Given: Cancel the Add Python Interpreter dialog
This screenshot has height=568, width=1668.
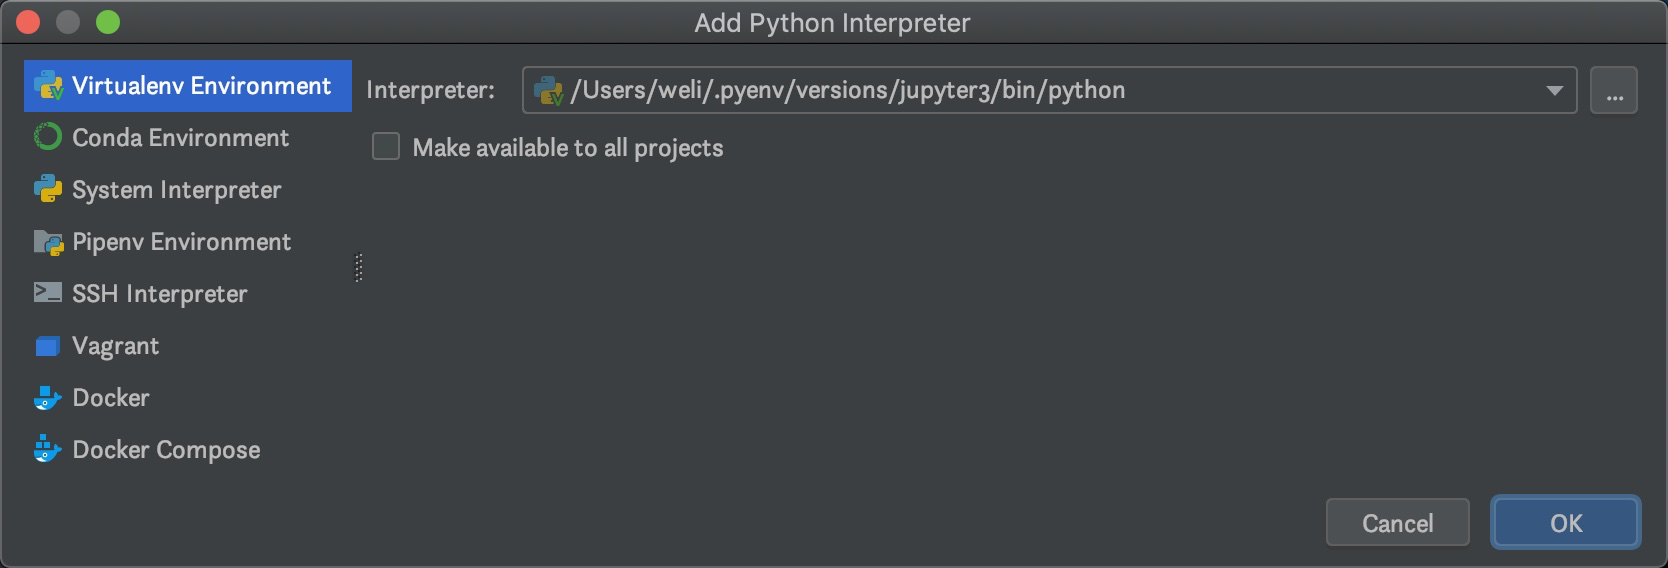Looking at the screenshot, I should click(x=1398, y=523).
